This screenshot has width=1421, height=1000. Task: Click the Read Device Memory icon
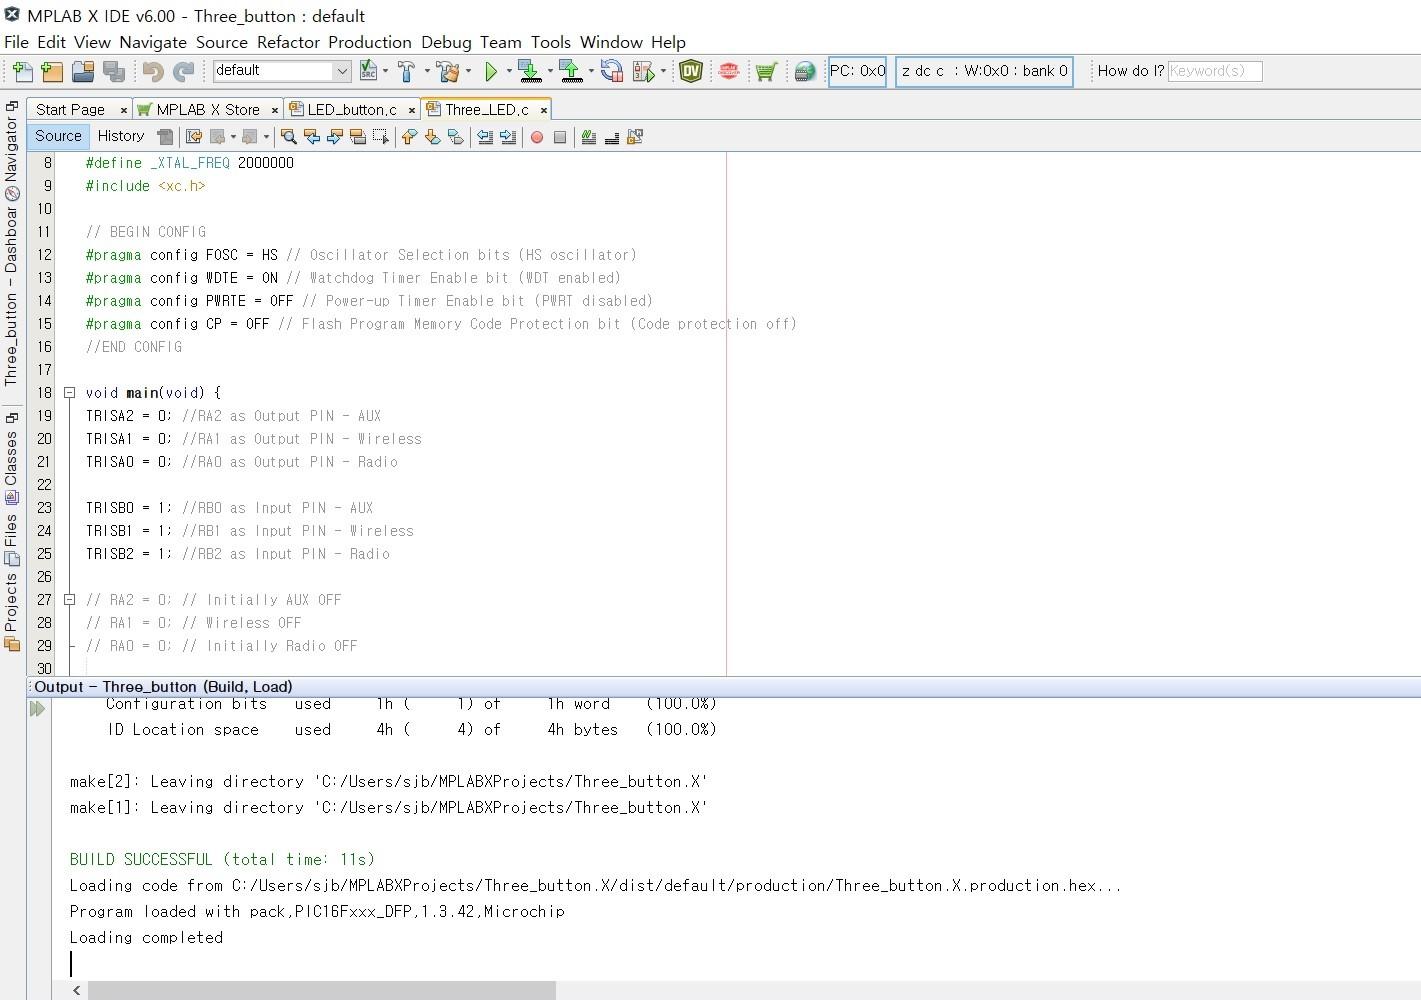(x=571, y=71)
